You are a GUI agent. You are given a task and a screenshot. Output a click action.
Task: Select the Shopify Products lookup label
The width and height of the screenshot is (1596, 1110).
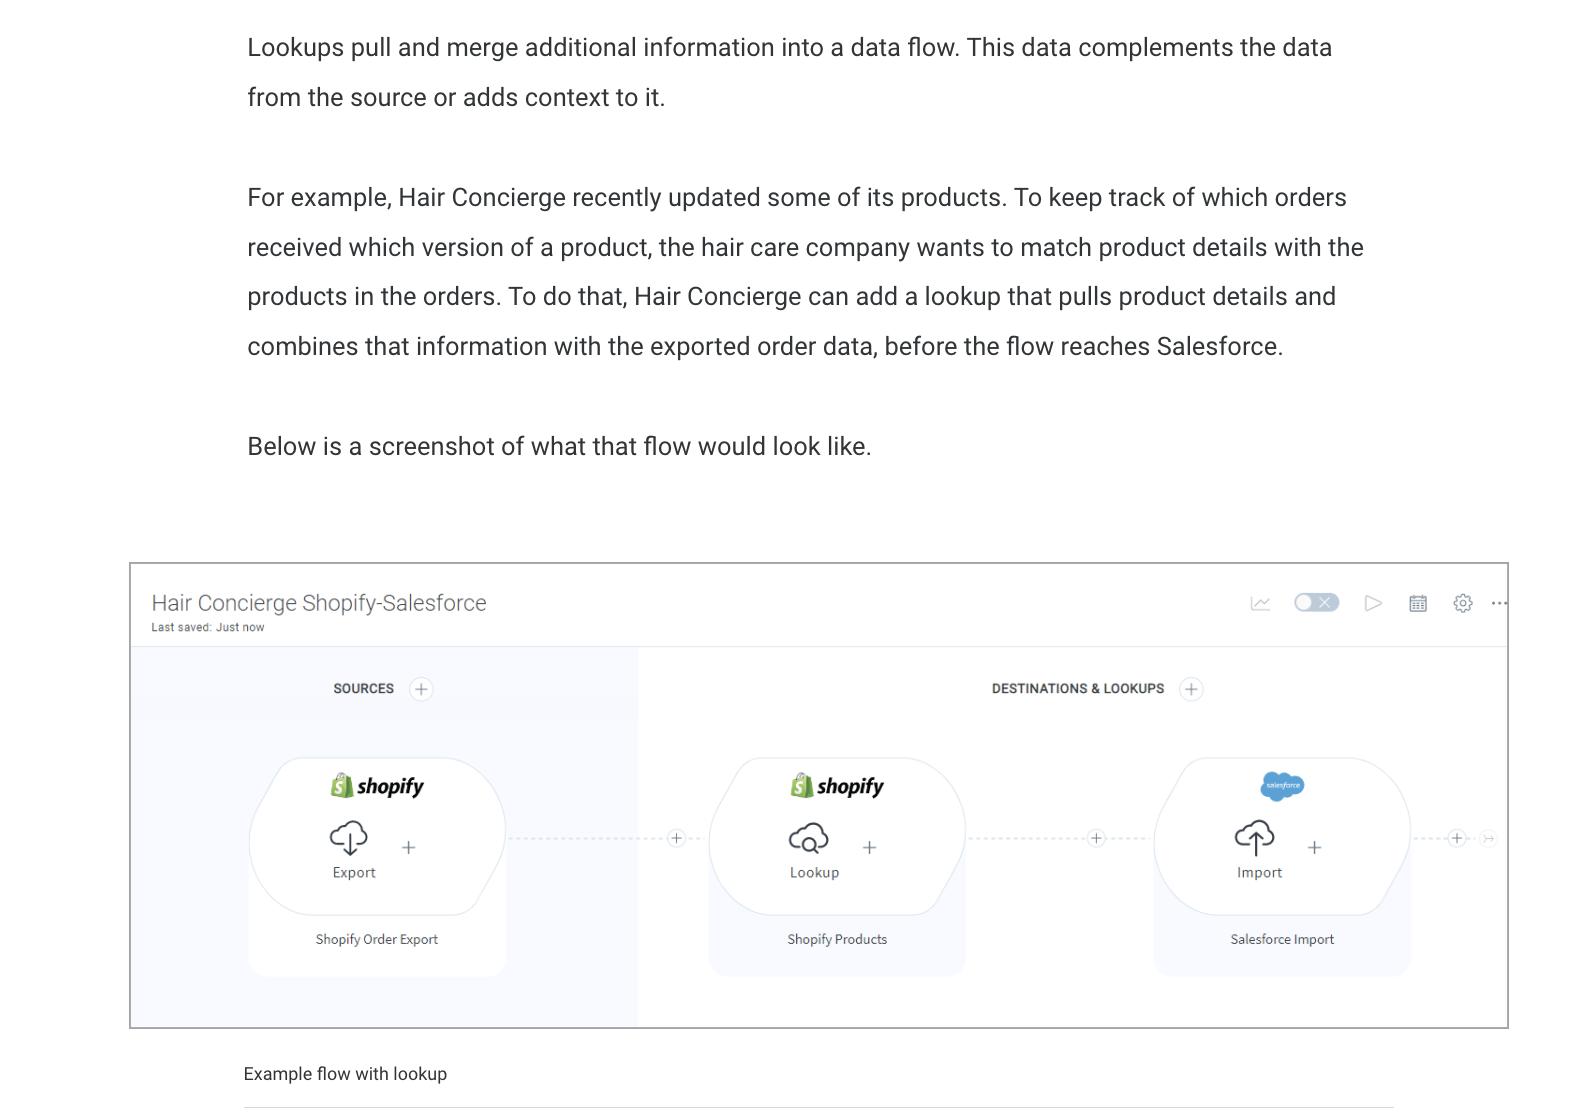tap(837, 939)
